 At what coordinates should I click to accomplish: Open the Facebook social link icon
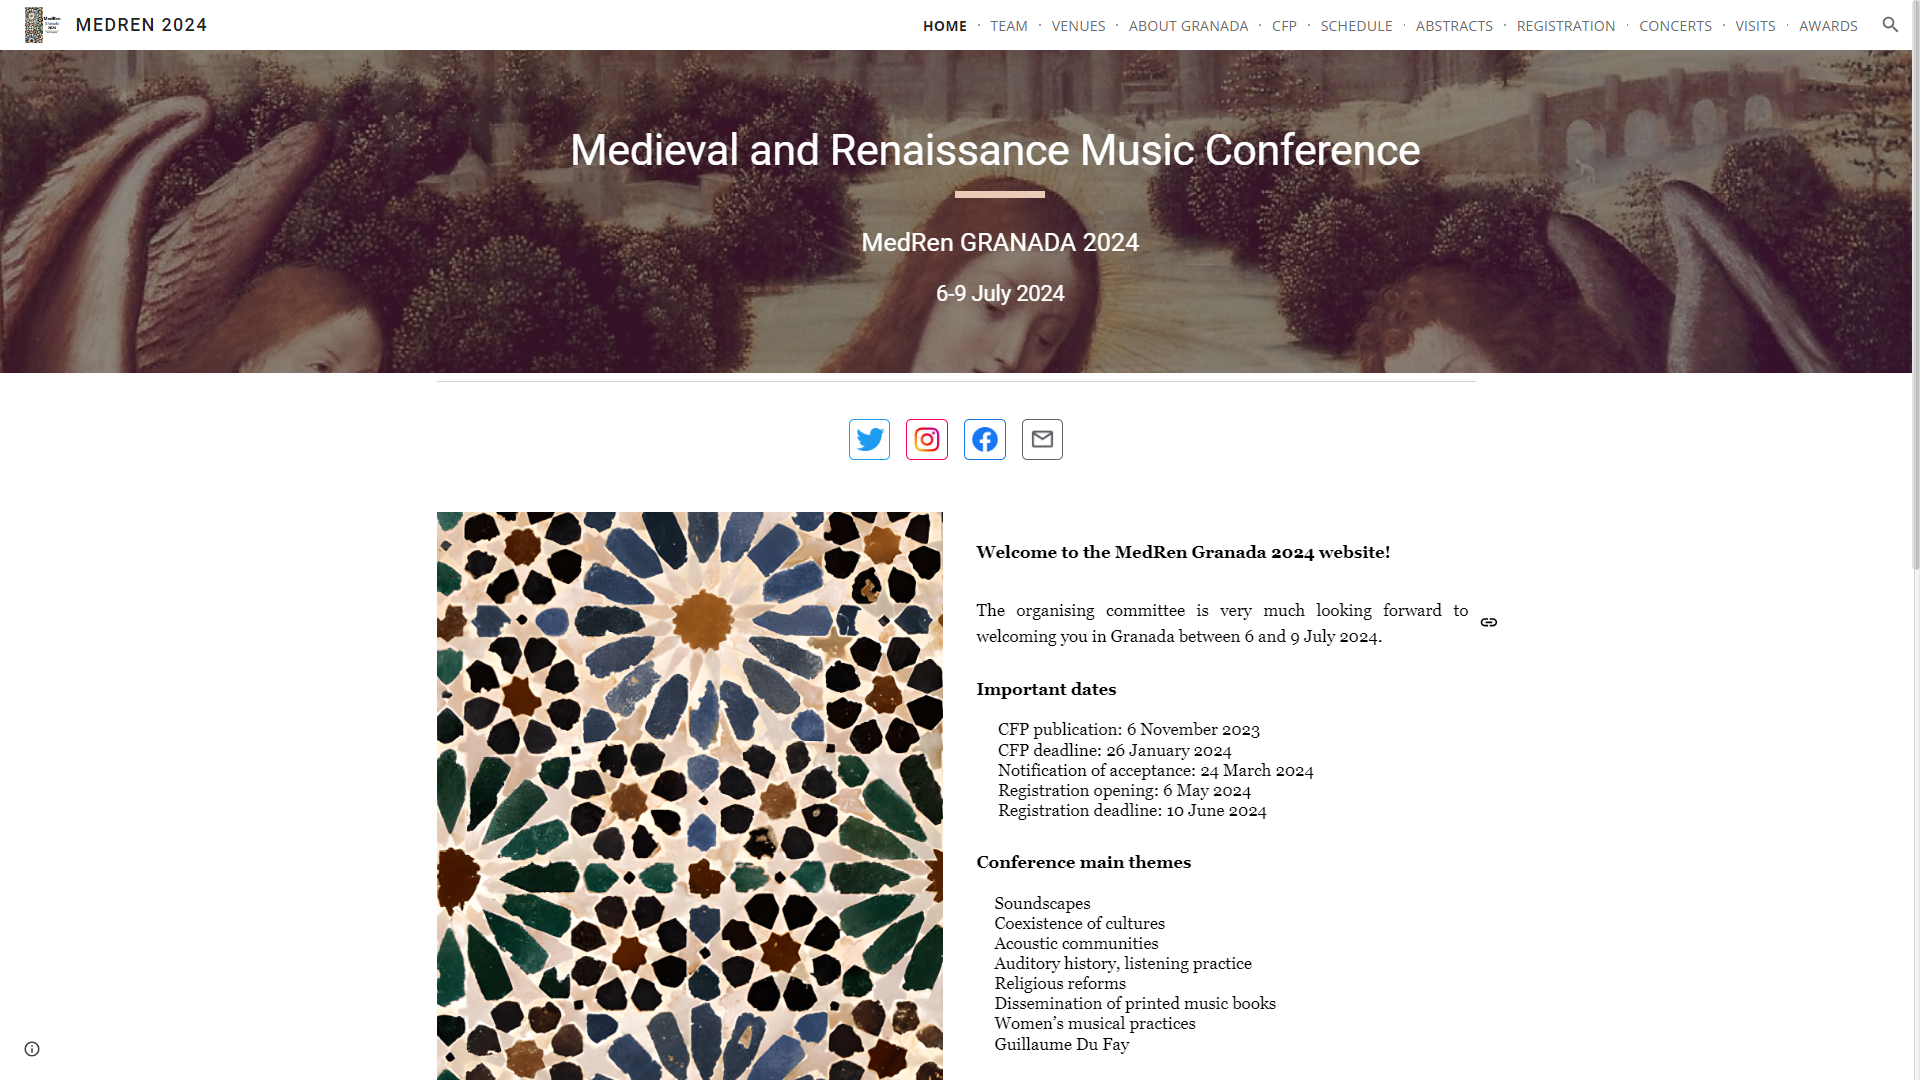(x=985, y=440)
